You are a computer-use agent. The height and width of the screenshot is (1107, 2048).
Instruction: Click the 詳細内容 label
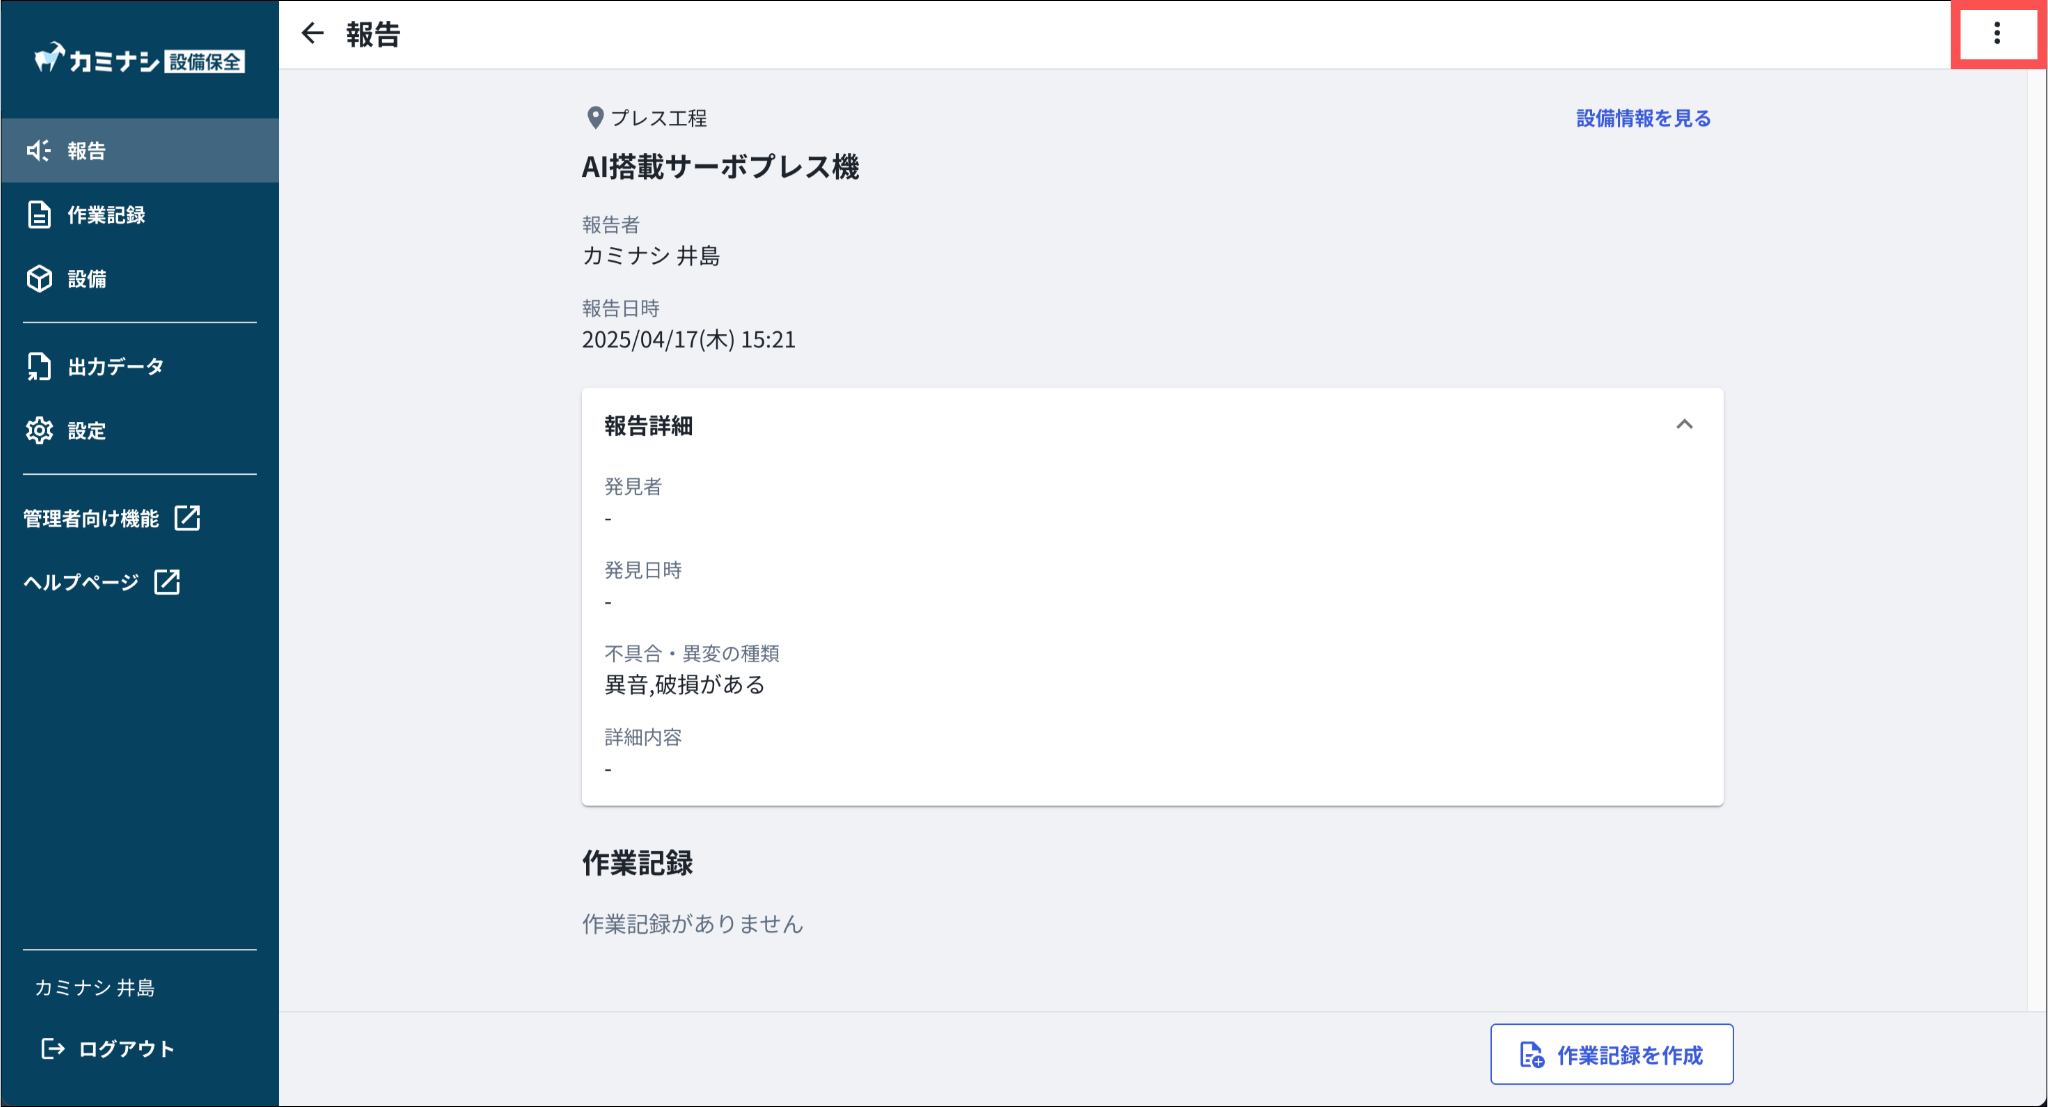643,737
